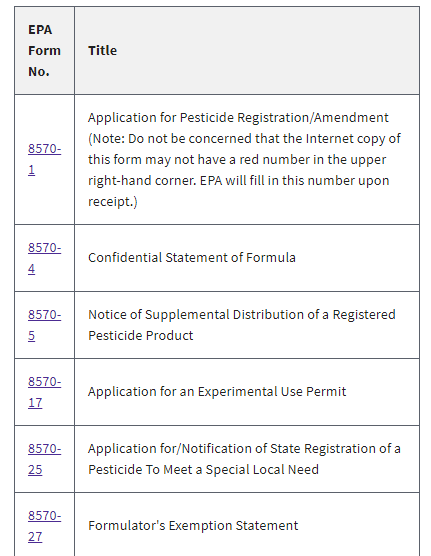Click the '(Note: Do not be concerned' text line
This screenshot has height=556, width=431.
(244, 138)
